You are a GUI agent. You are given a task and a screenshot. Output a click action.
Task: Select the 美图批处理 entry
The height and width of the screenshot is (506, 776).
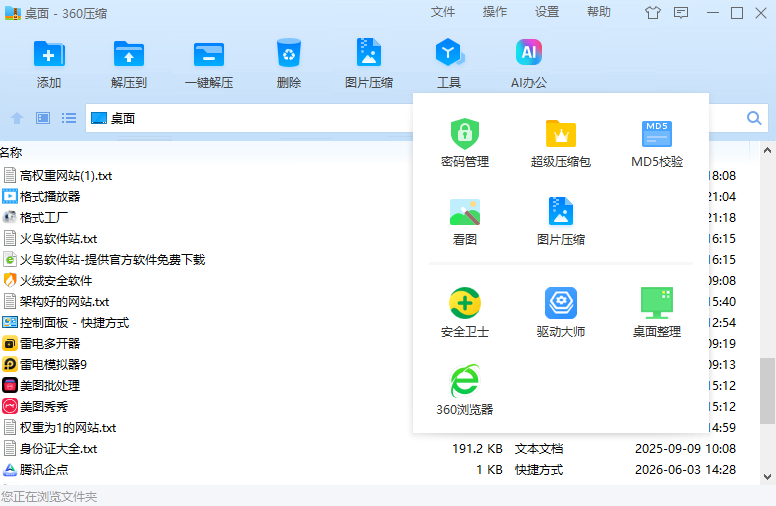[x=42, y=386]
